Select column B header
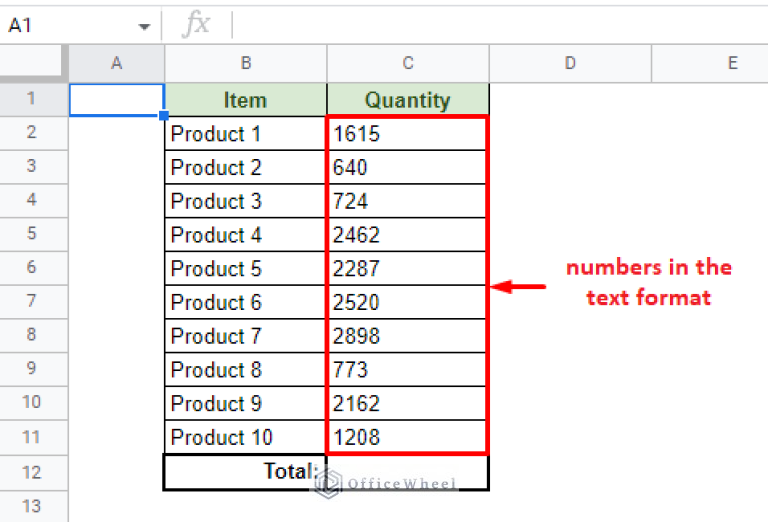768x522 pixels. coord(245,64)
